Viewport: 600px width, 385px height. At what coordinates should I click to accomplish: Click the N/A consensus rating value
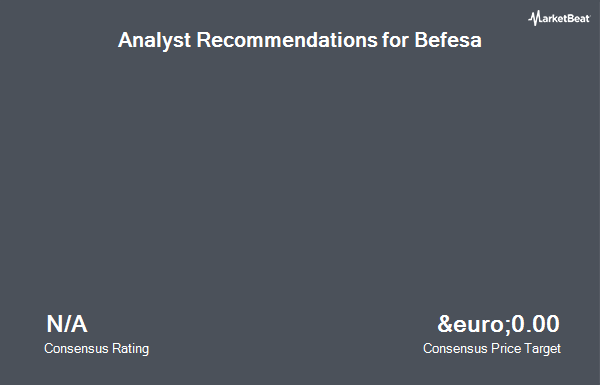coord(67,324)
